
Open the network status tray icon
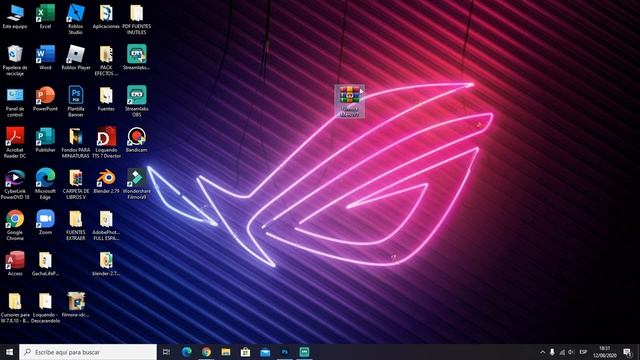[x=562, y=352]
